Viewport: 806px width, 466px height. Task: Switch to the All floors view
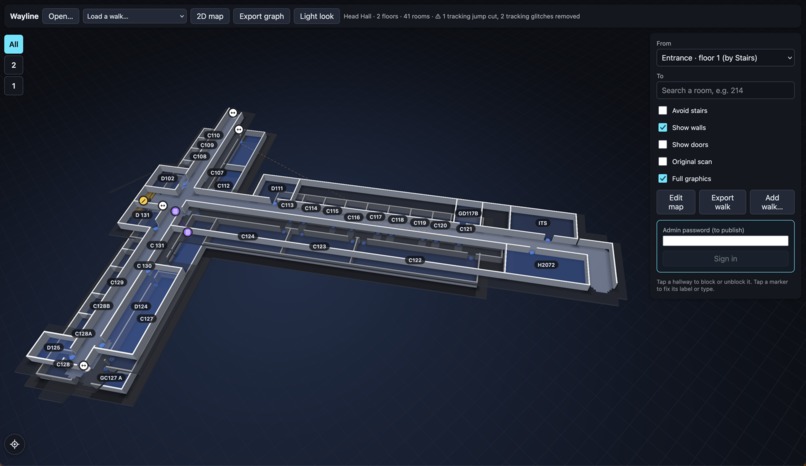(14, 44)
